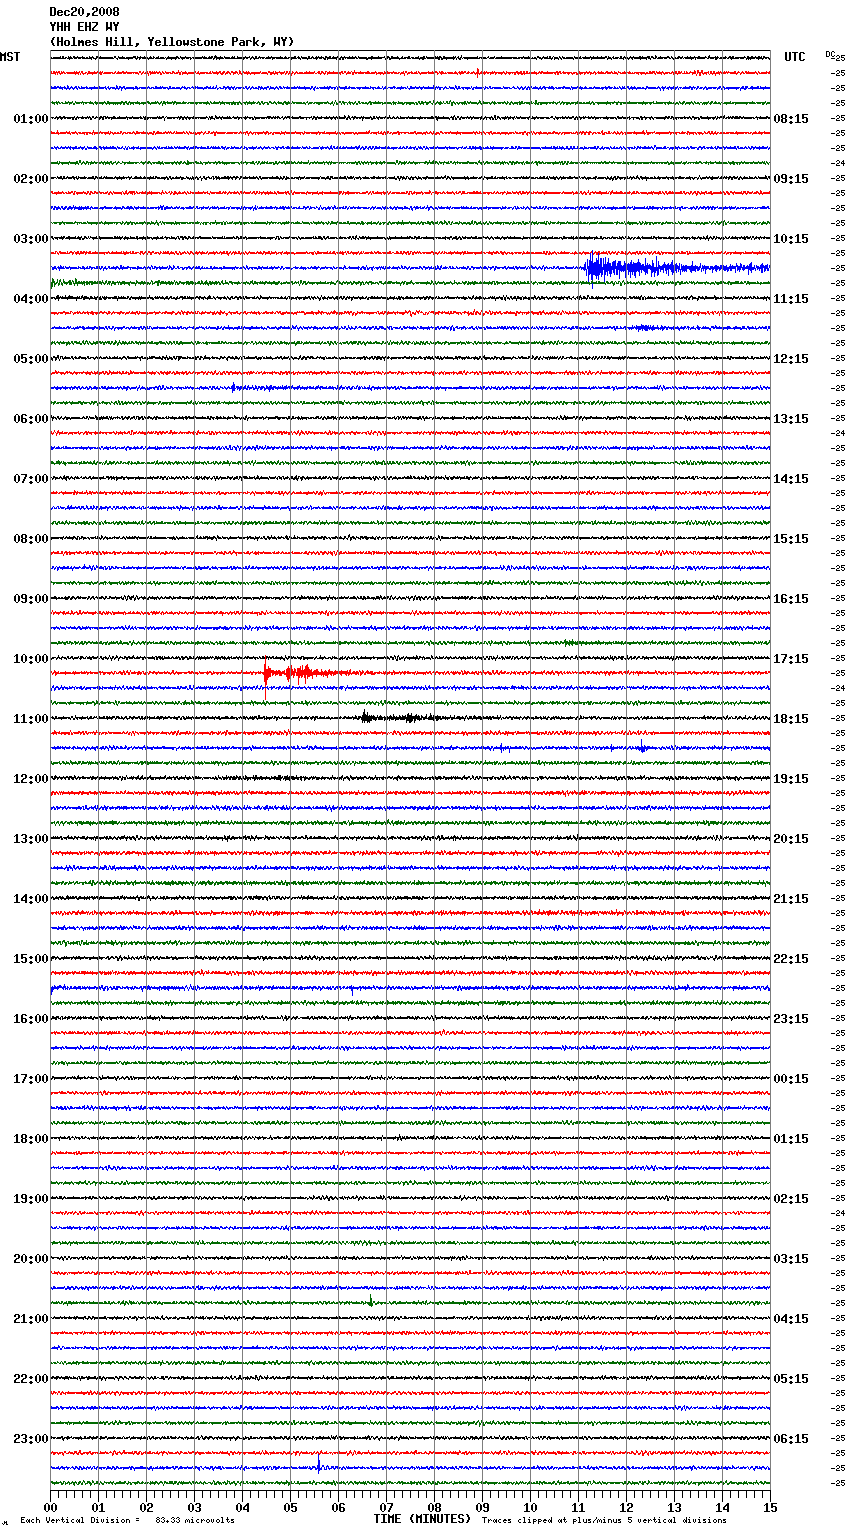850x1534 pixels.
Task: Click the 09:00 MST time label
Action: pos(31,599)
